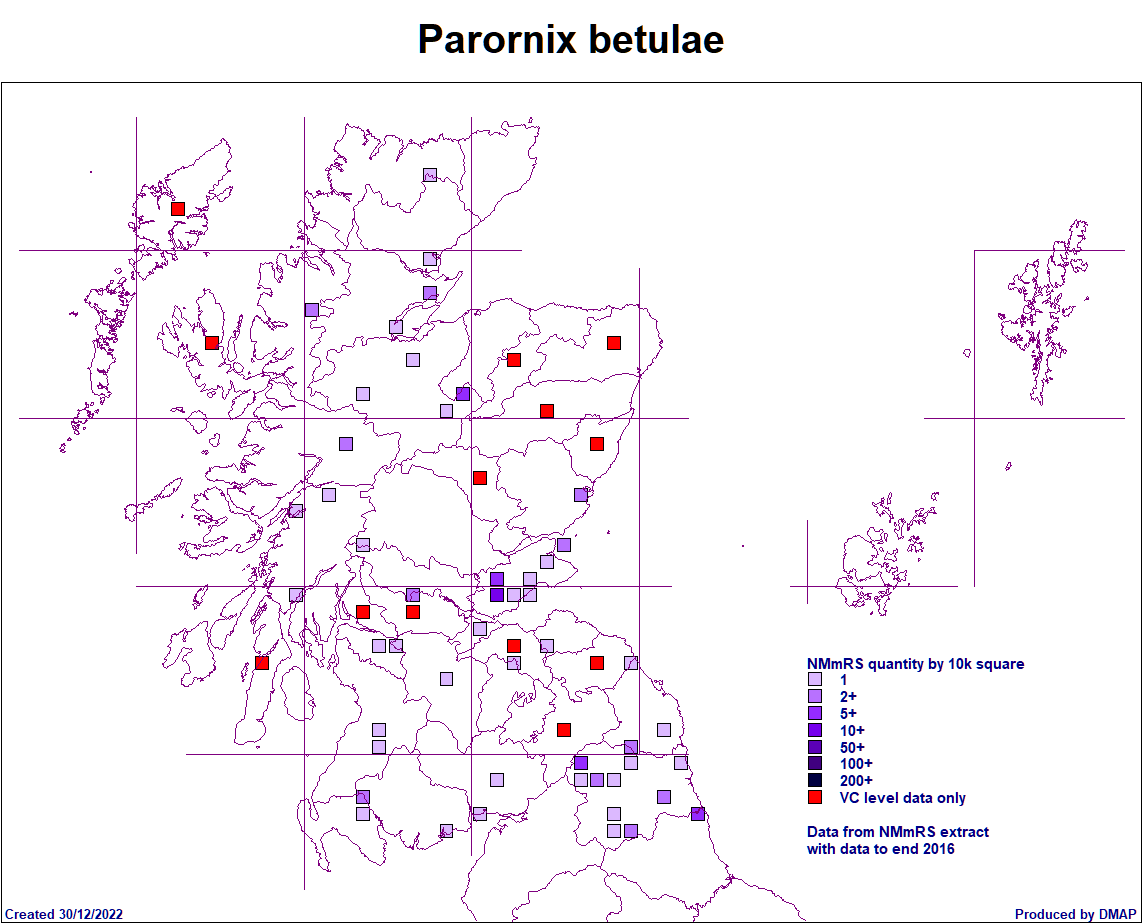Viewport: 1144px width, 924px height.
Task: Click the red 'VC level data only' swatch
Action: pyautogui.click(x=815, y=797)
